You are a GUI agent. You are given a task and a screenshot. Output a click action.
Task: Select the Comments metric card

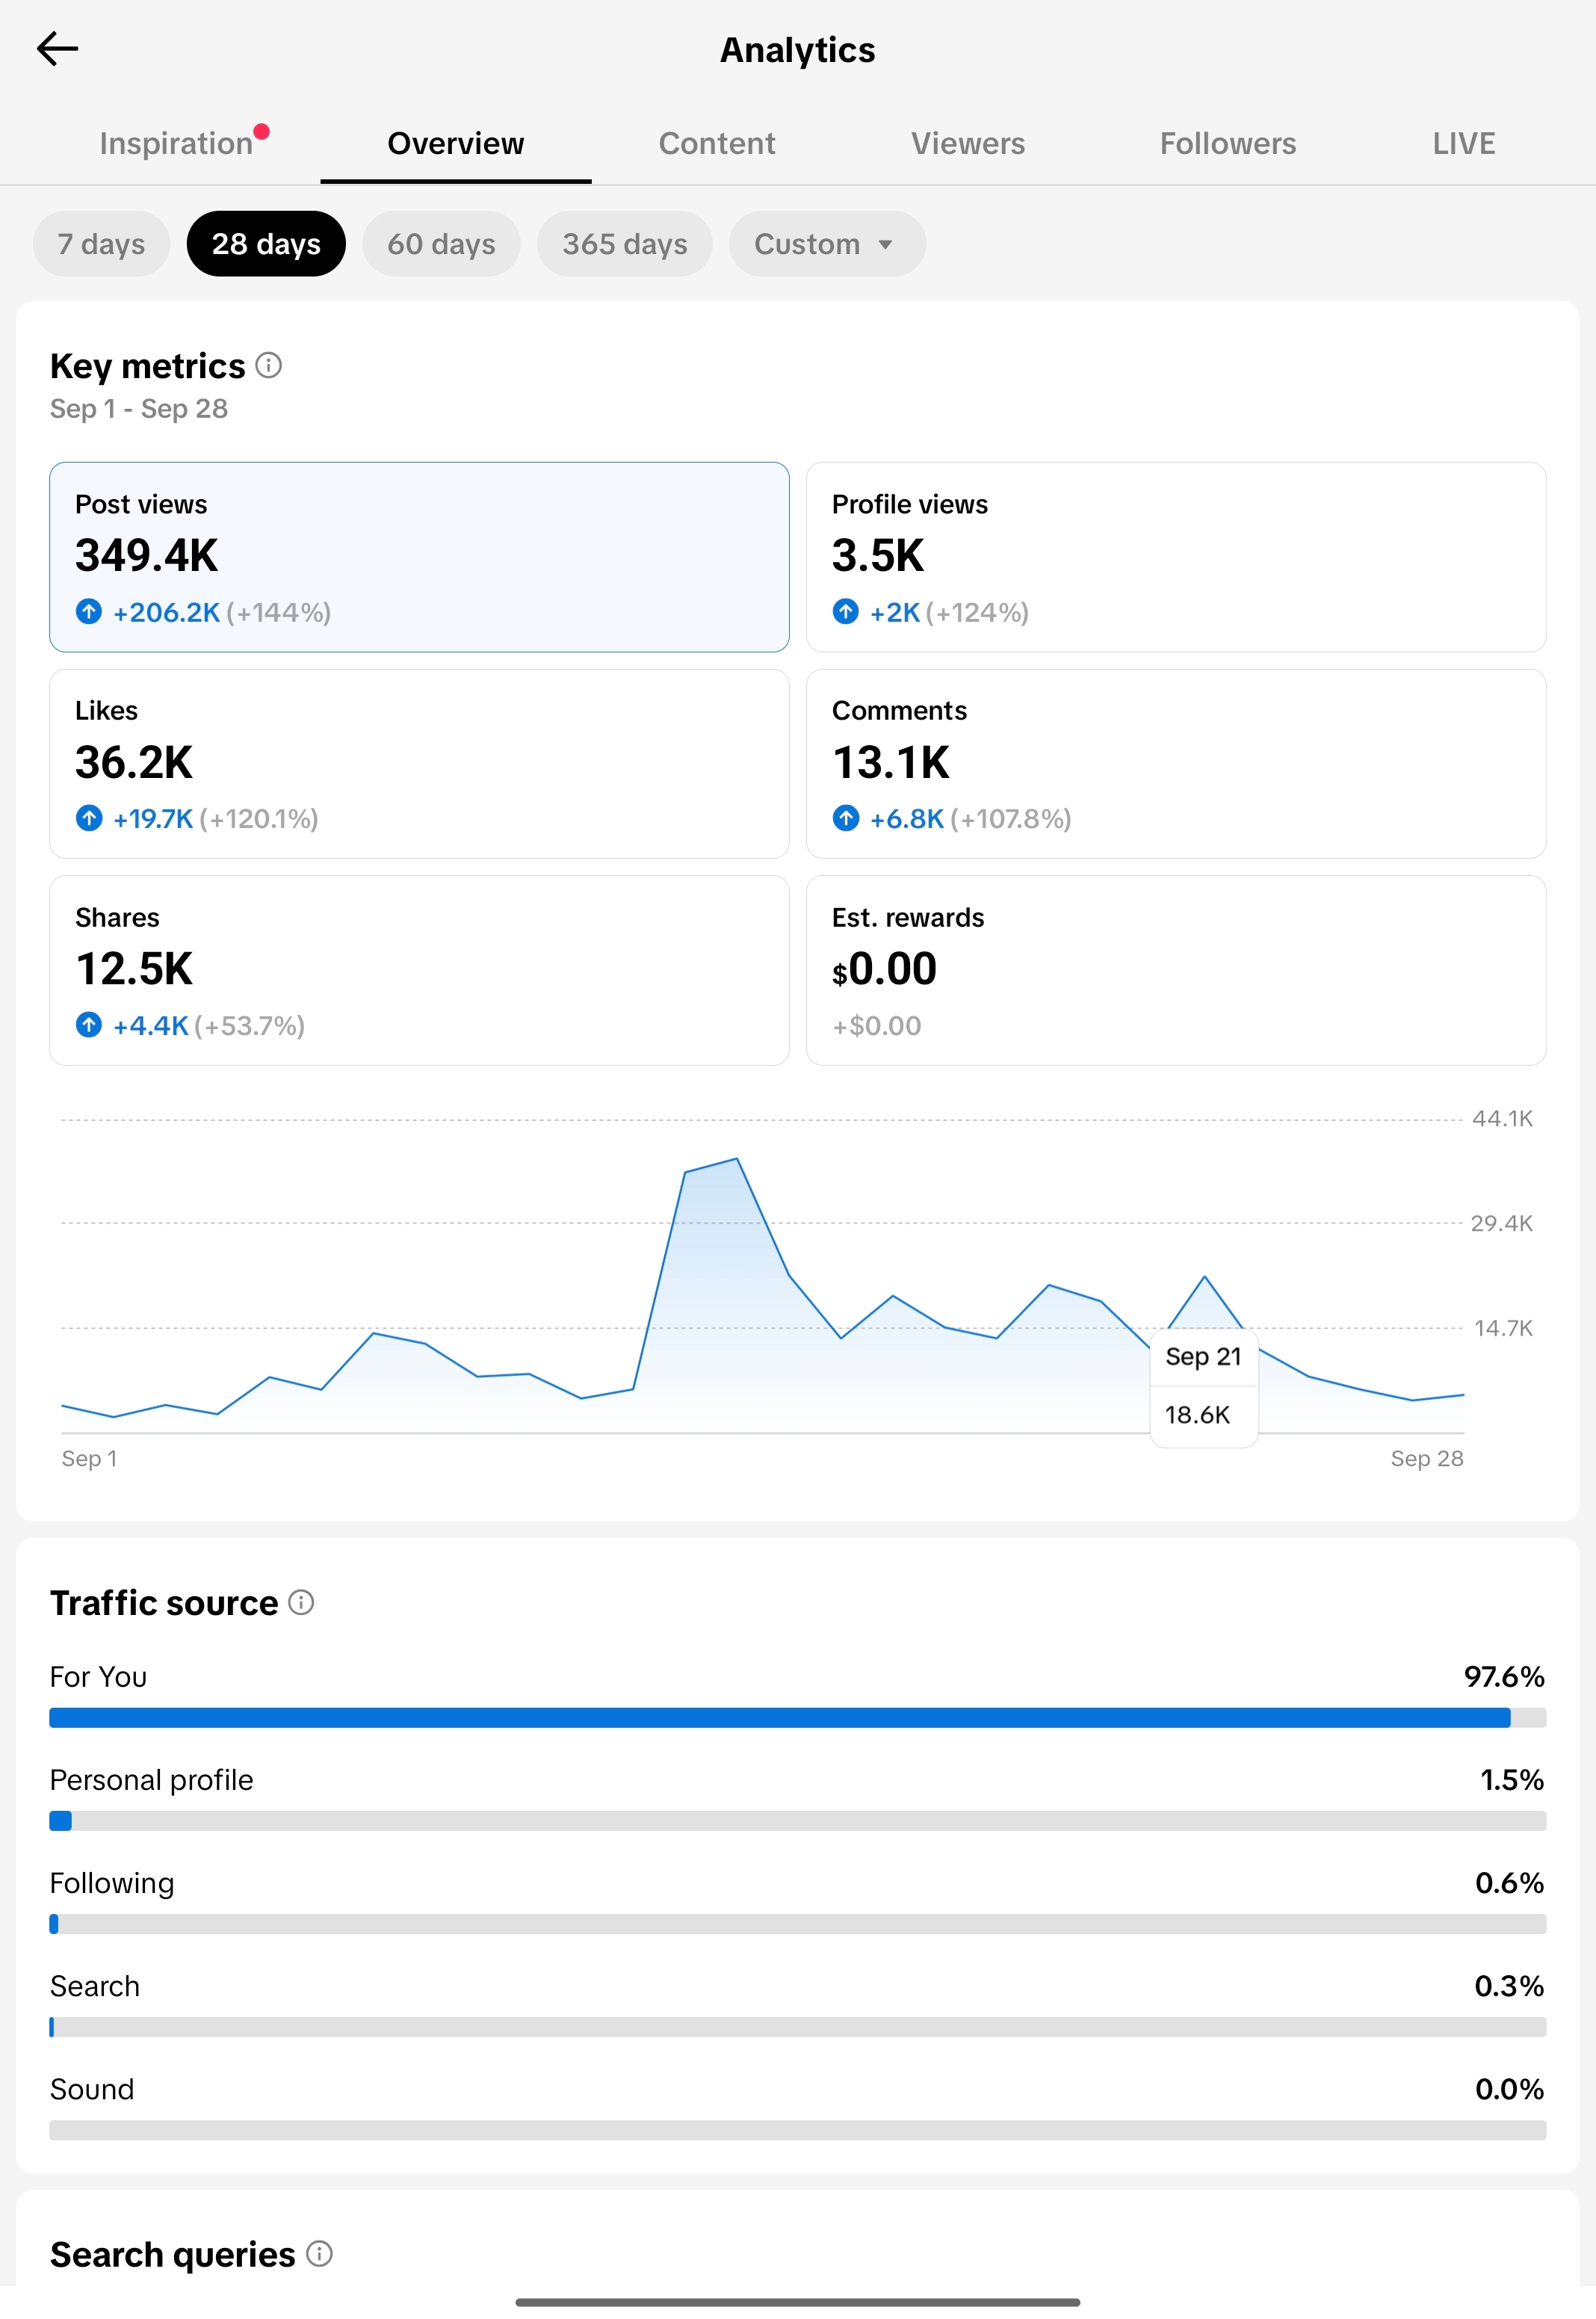[x=1176, y=763]
